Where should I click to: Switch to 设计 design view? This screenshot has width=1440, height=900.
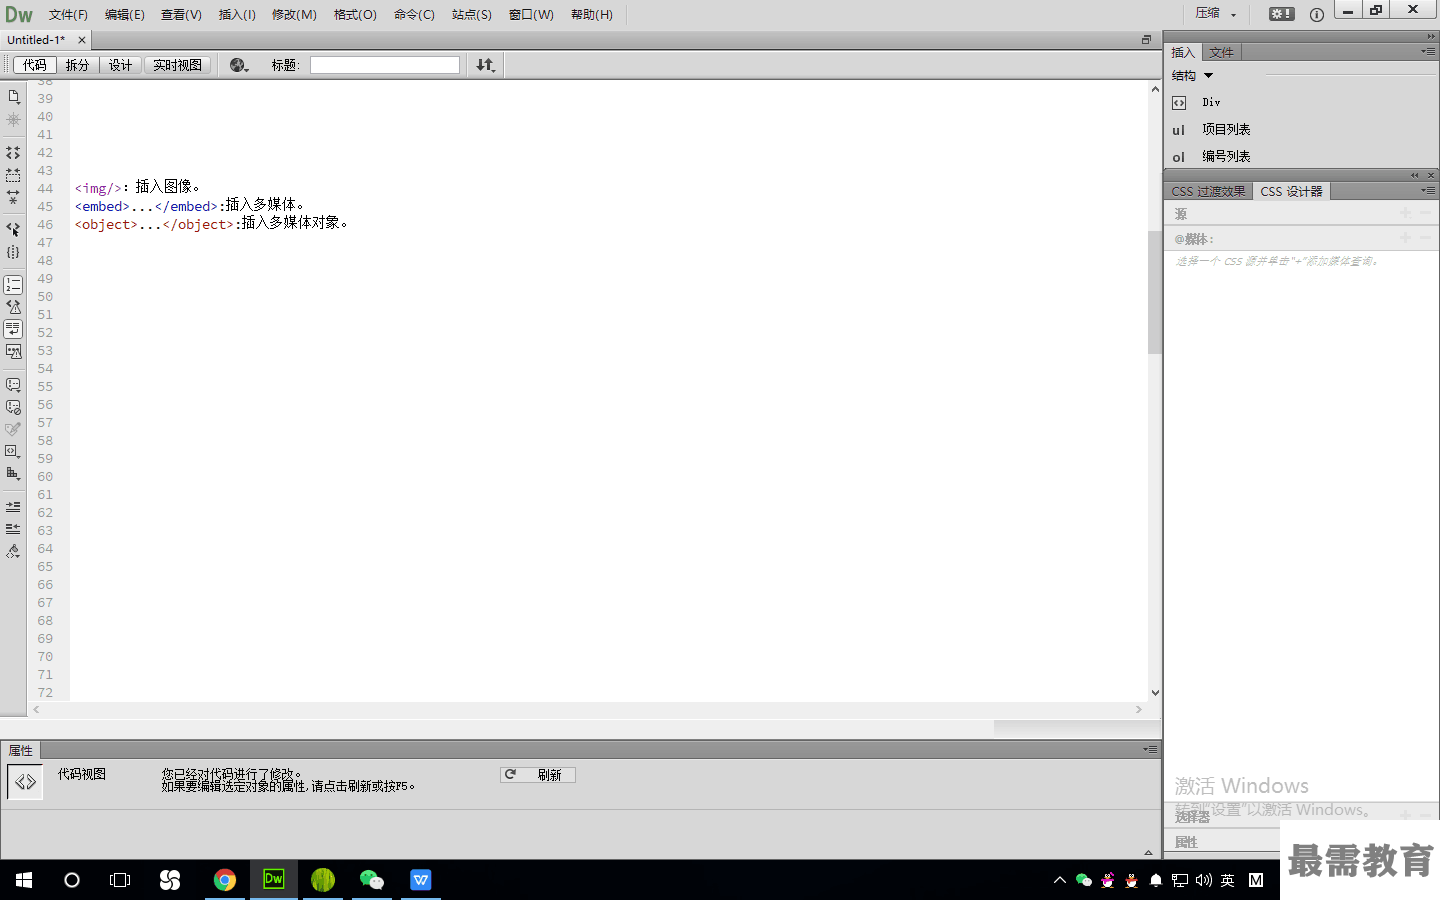coord(120,65)
